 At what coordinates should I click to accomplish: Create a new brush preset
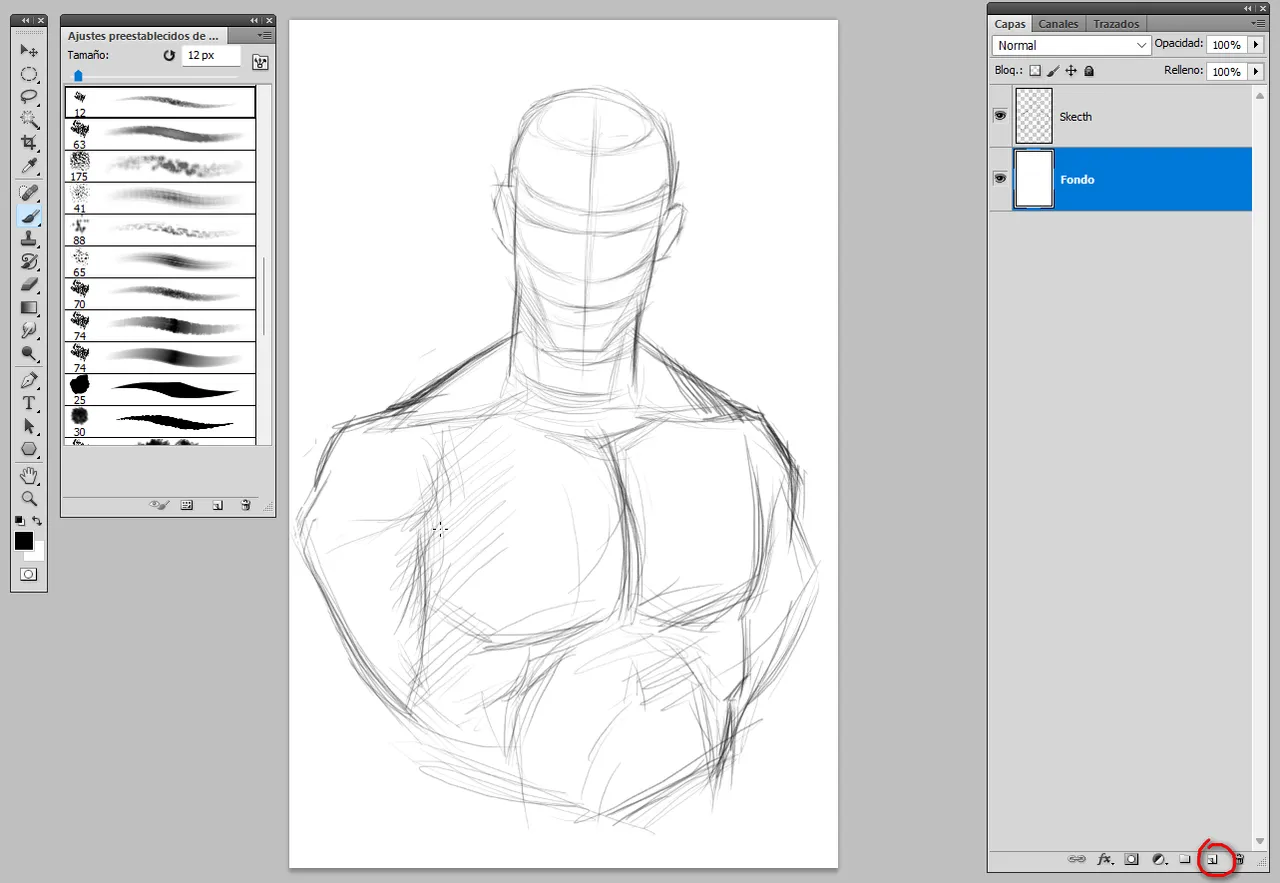(x=217, y=506)
